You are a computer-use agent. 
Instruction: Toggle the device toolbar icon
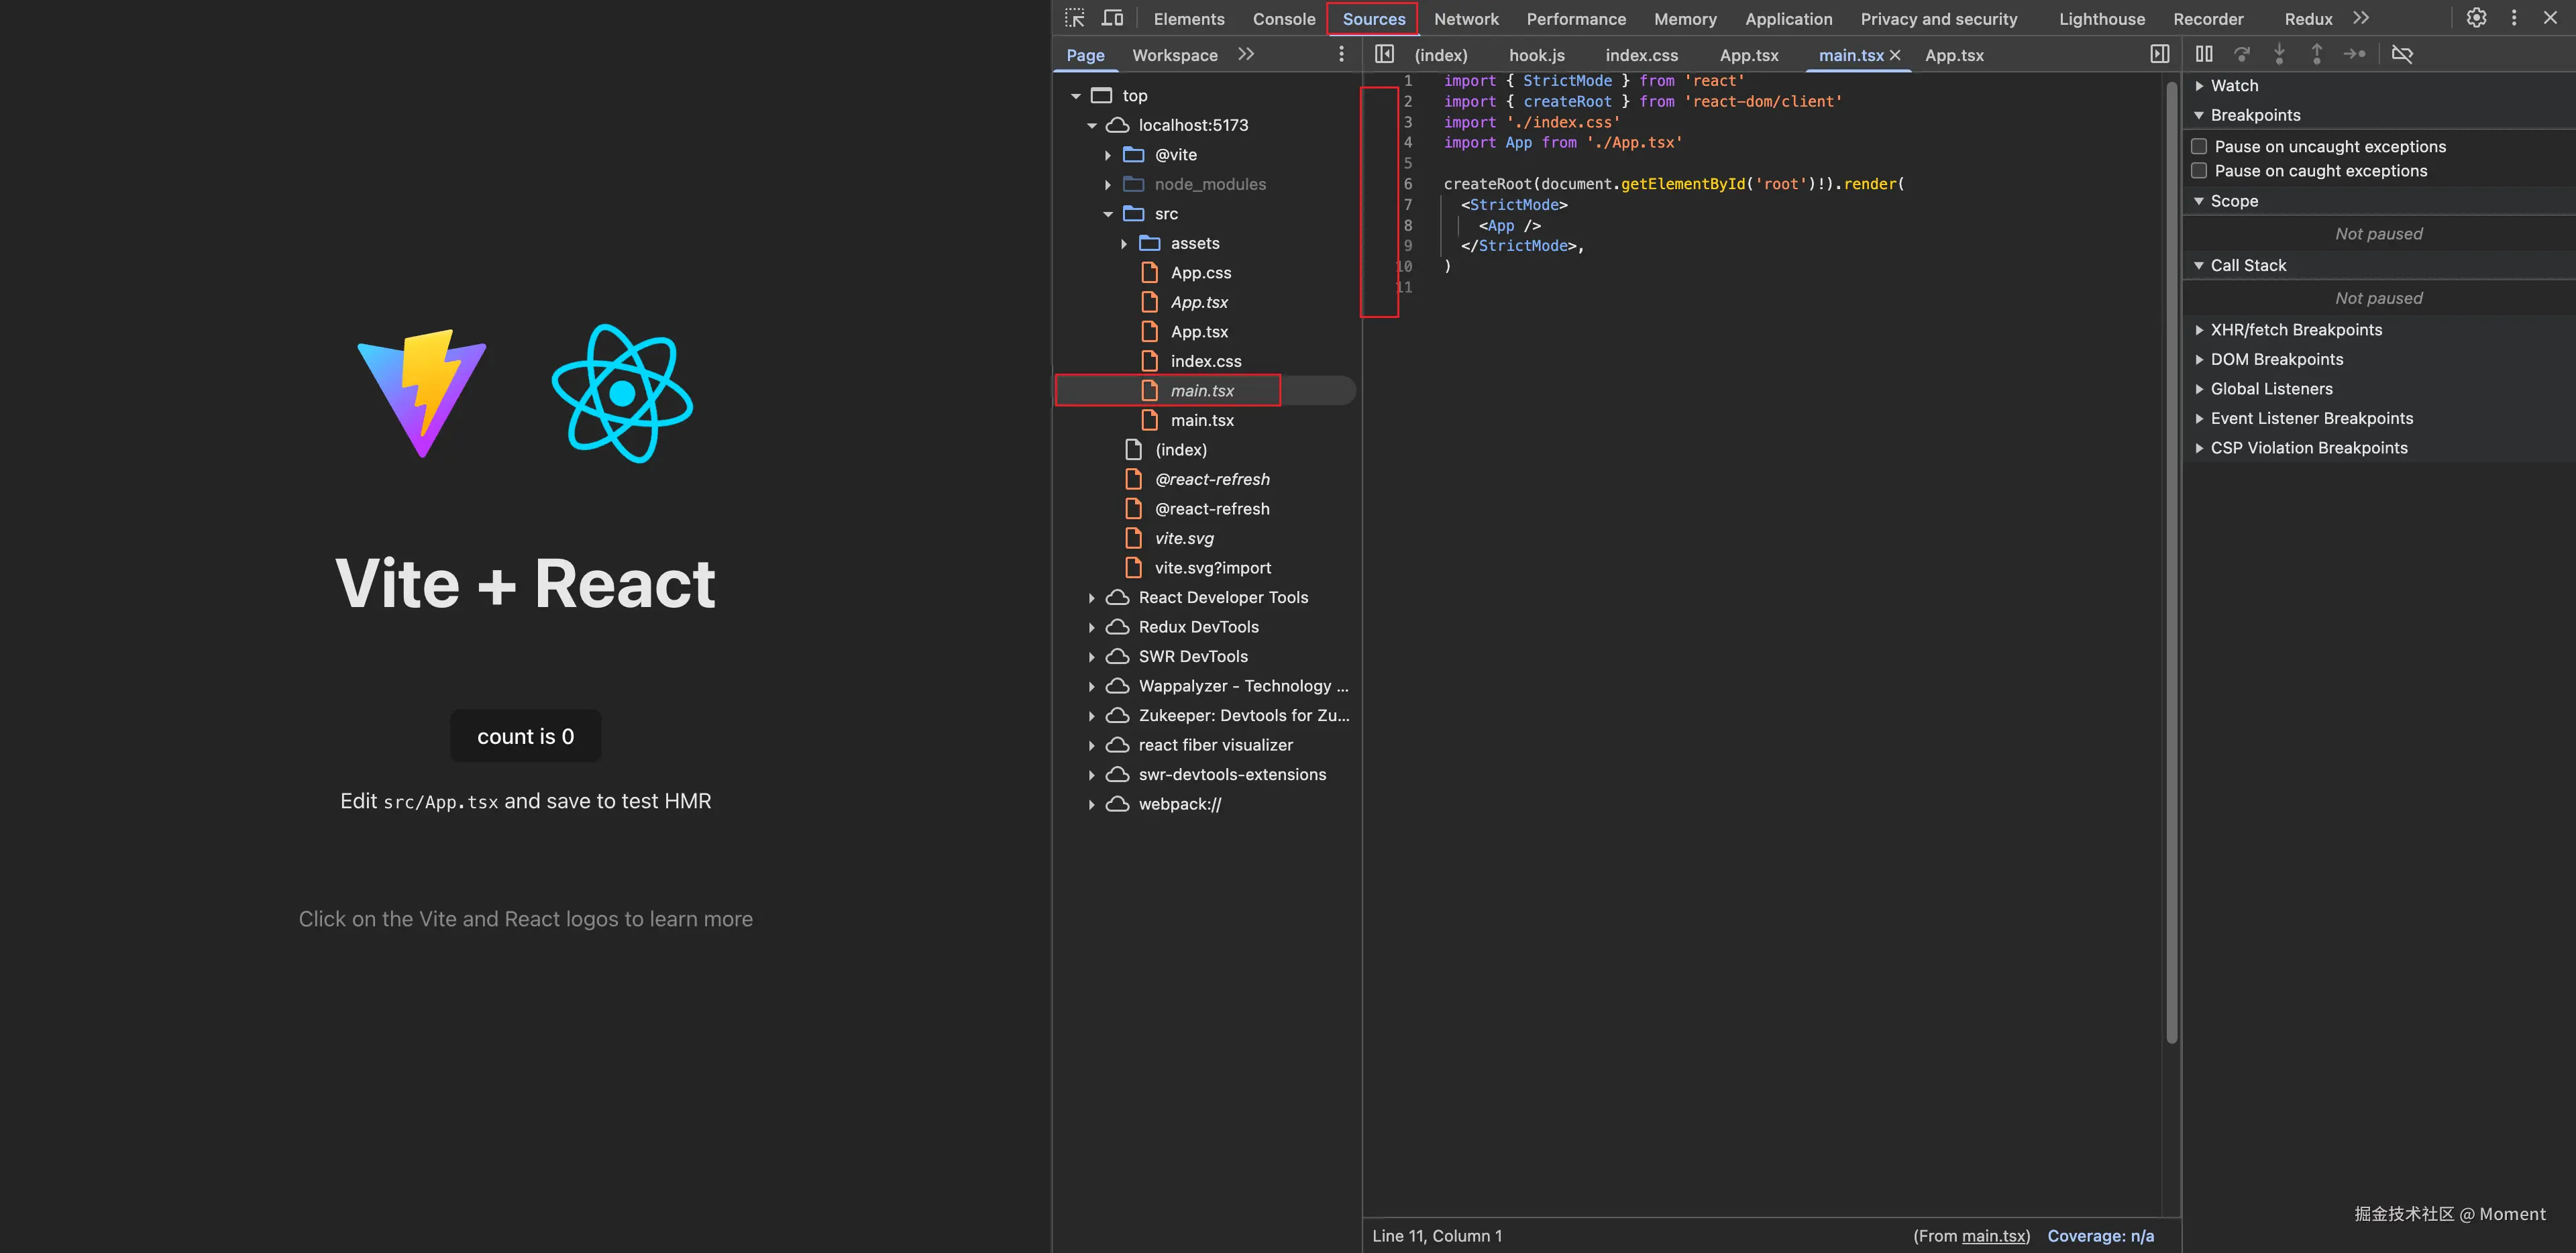click(1112, 18)
